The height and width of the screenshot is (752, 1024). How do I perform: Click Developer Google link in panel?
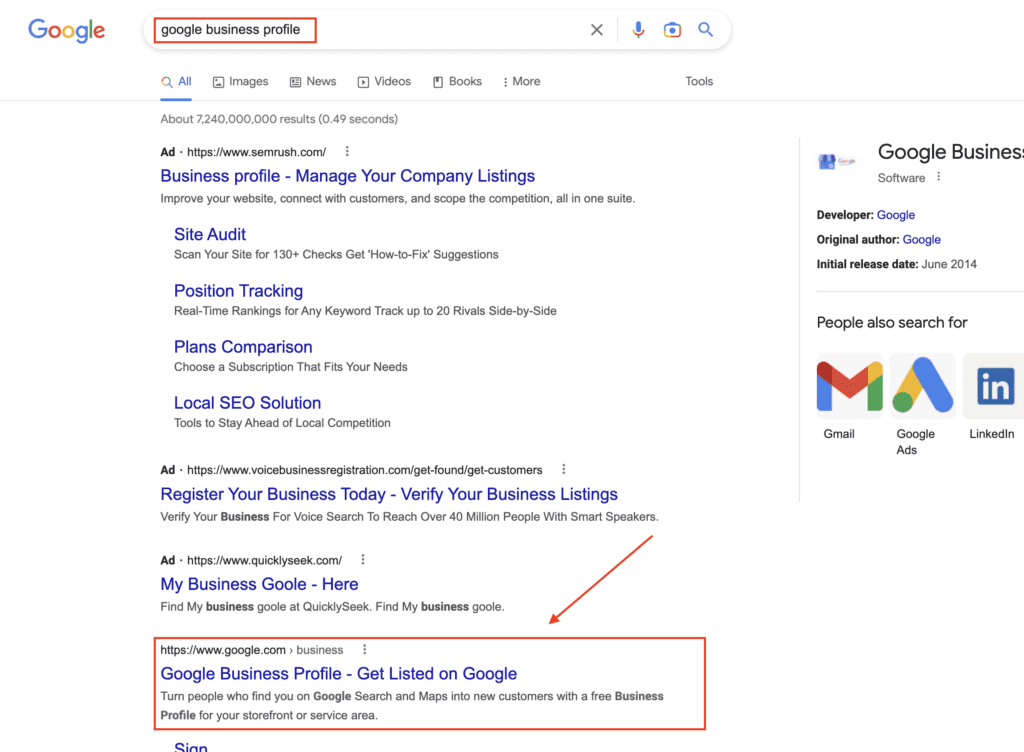coord(895,215)
